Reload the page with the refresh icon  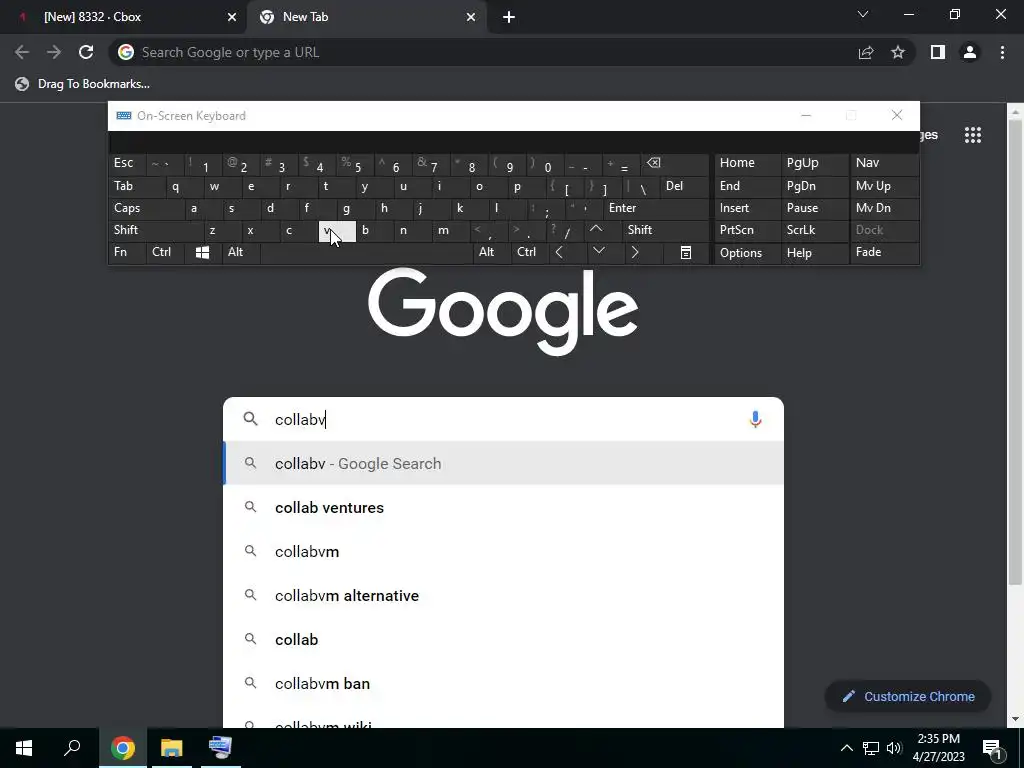[86, 52]
